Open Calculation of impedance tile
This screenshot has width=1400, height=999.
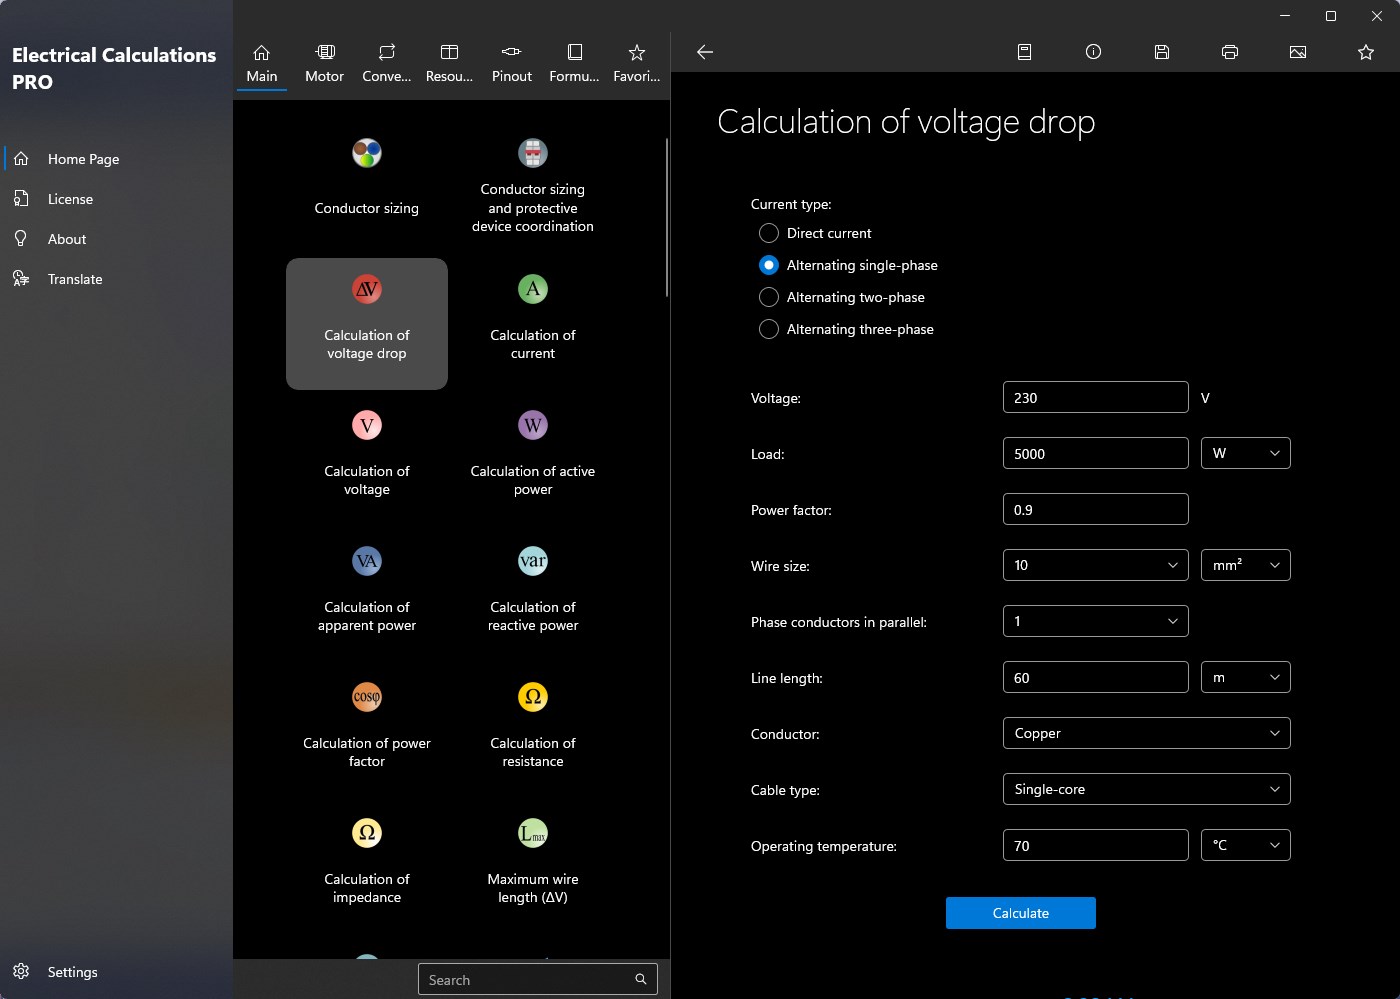[367, 867]
